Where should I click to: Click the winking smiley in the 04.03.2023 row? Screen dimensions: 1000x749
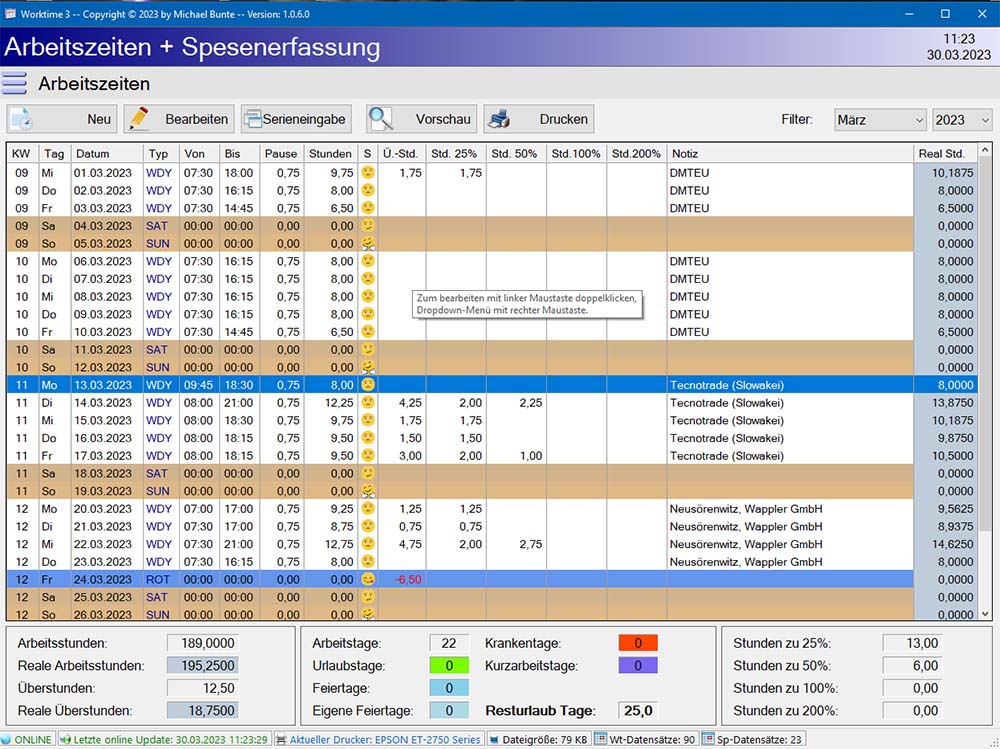click(x=367, y=225)
